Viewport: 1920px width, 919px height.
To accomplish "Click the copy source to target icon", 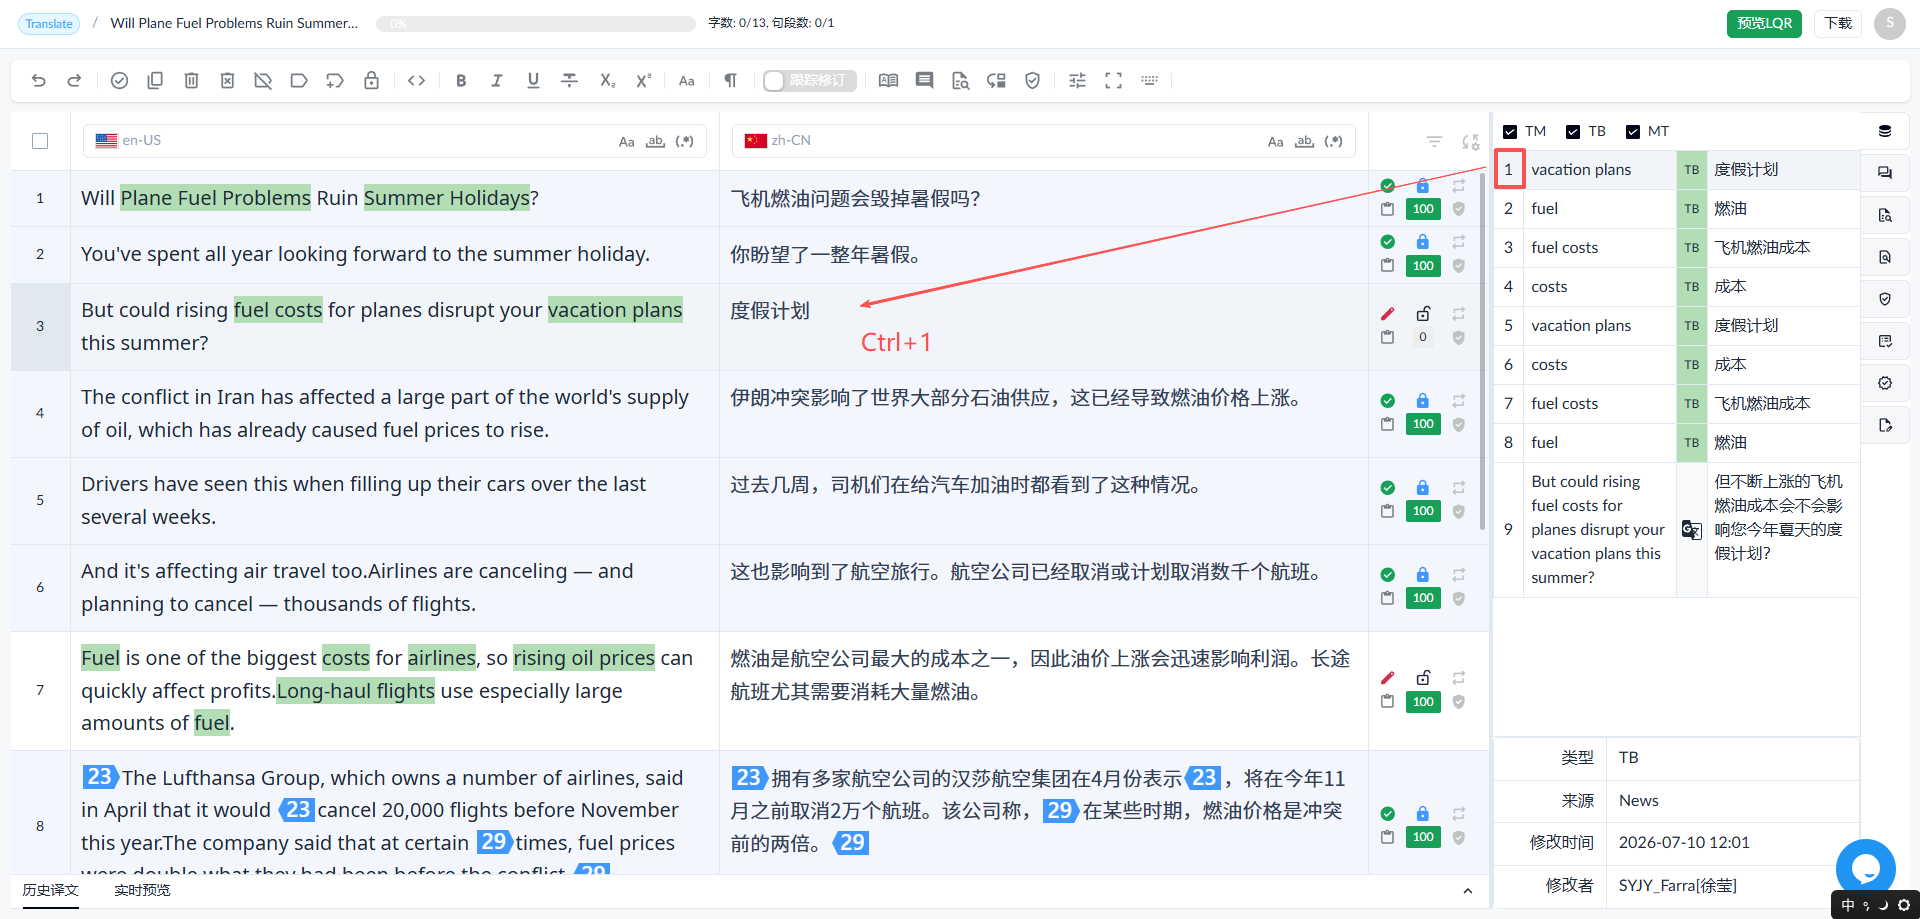I will tap(155, 81).
